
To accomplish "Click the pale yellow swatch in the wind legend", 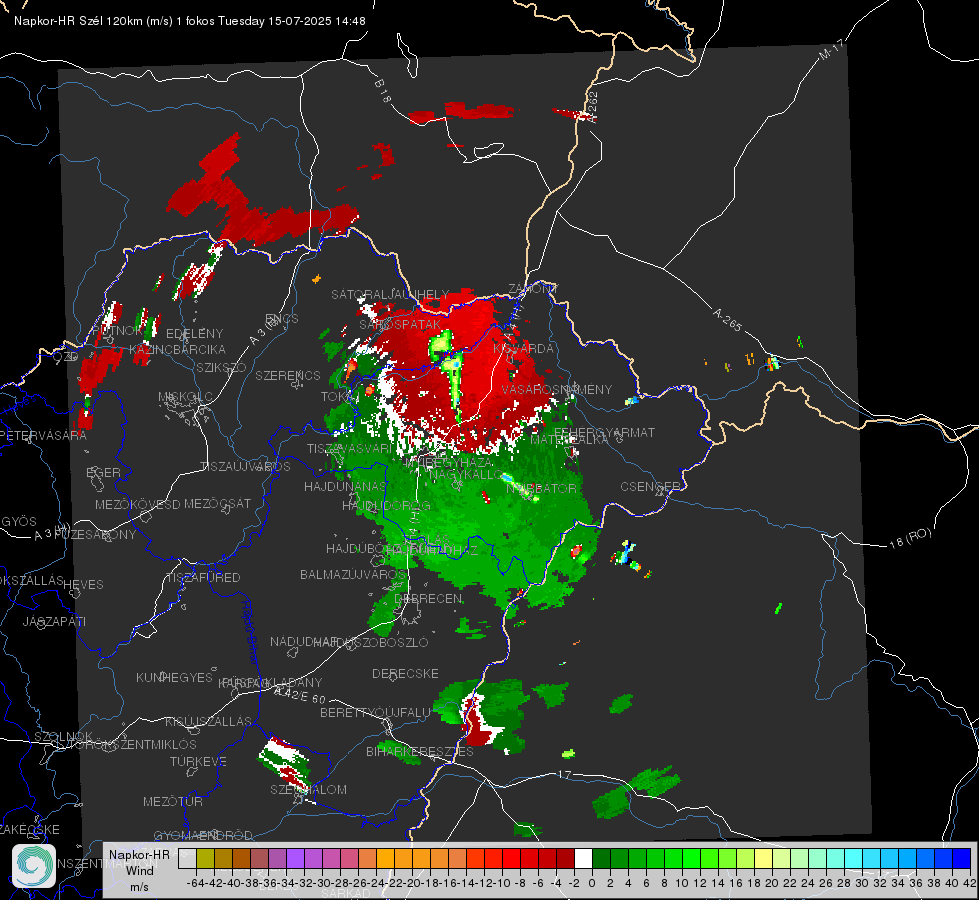I will tap(764, 859).
